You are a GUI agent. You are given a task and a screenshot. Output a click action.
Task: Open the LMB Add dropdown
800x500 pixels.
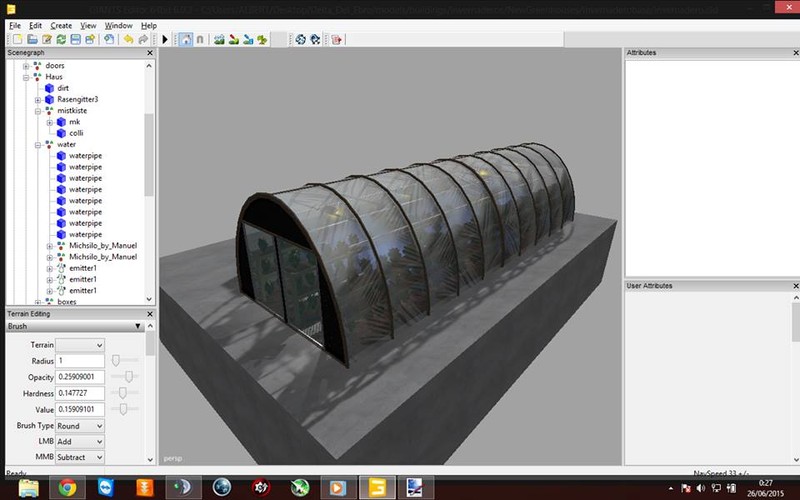pos(80,441)
